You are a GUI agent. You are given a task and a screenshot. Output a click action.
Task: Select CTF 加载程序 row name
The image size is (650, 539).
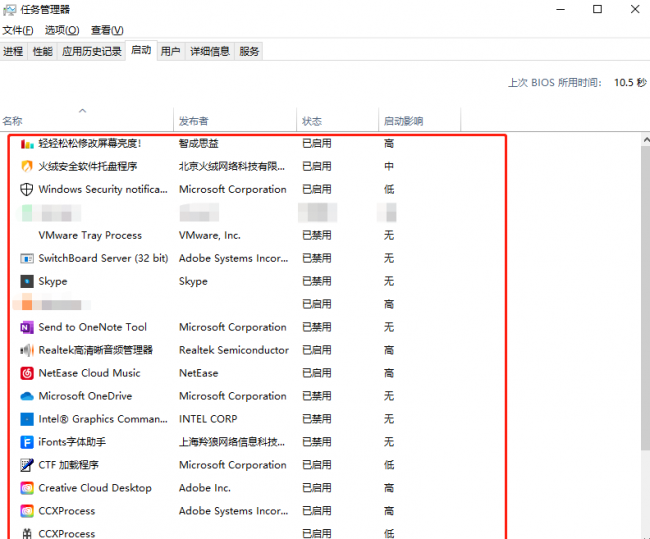click(x=69, y=465)
